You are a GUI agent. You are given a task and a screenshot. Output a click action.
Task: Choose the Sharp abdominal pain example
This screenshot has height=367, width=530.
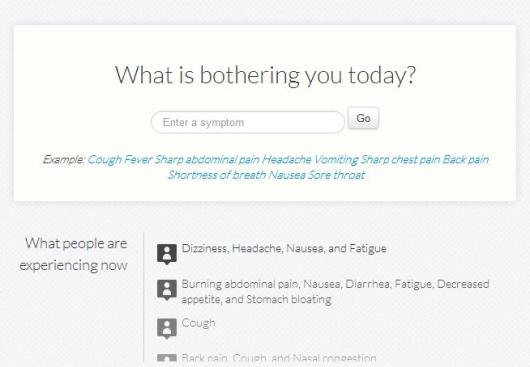[x=207, y=159]
